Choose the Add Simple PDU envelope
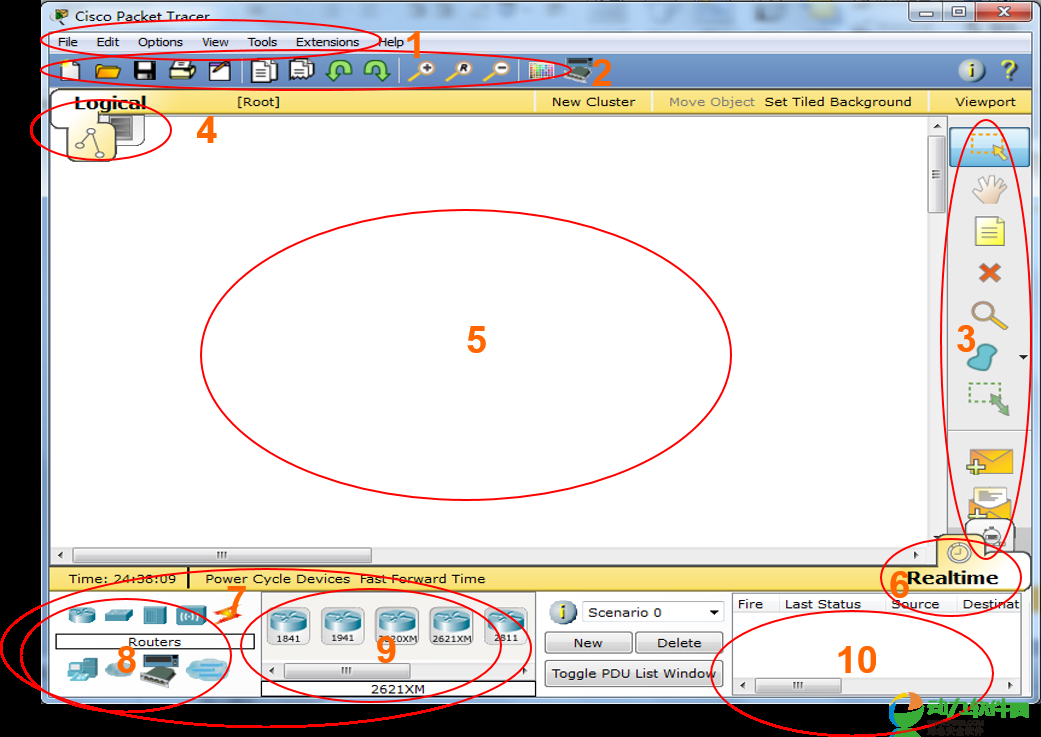This screenshot has height=737, width=1041. 990,461
